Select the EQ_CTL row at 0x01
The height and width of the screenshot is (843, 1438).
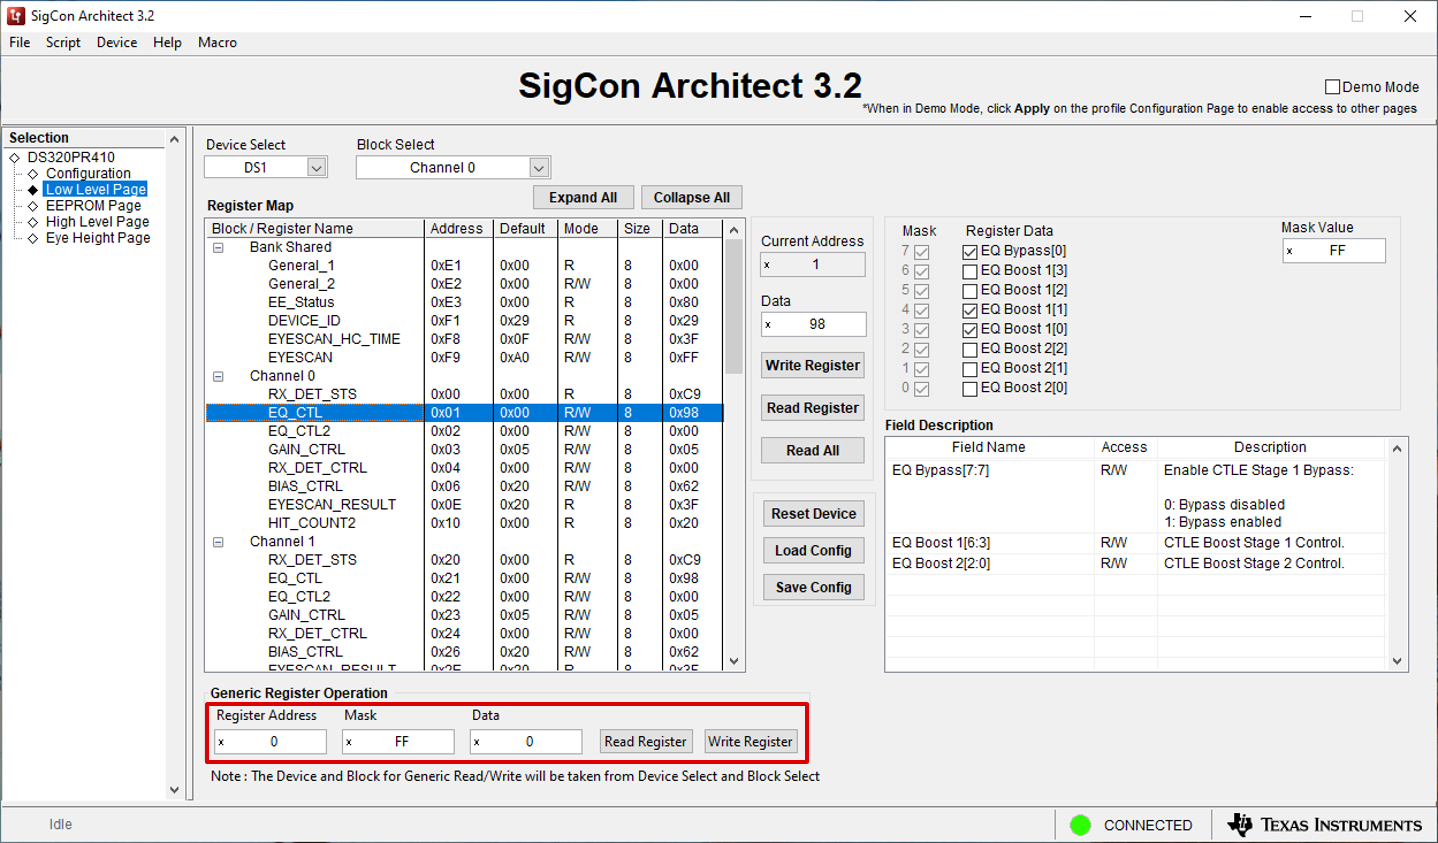tap(464, 413)
